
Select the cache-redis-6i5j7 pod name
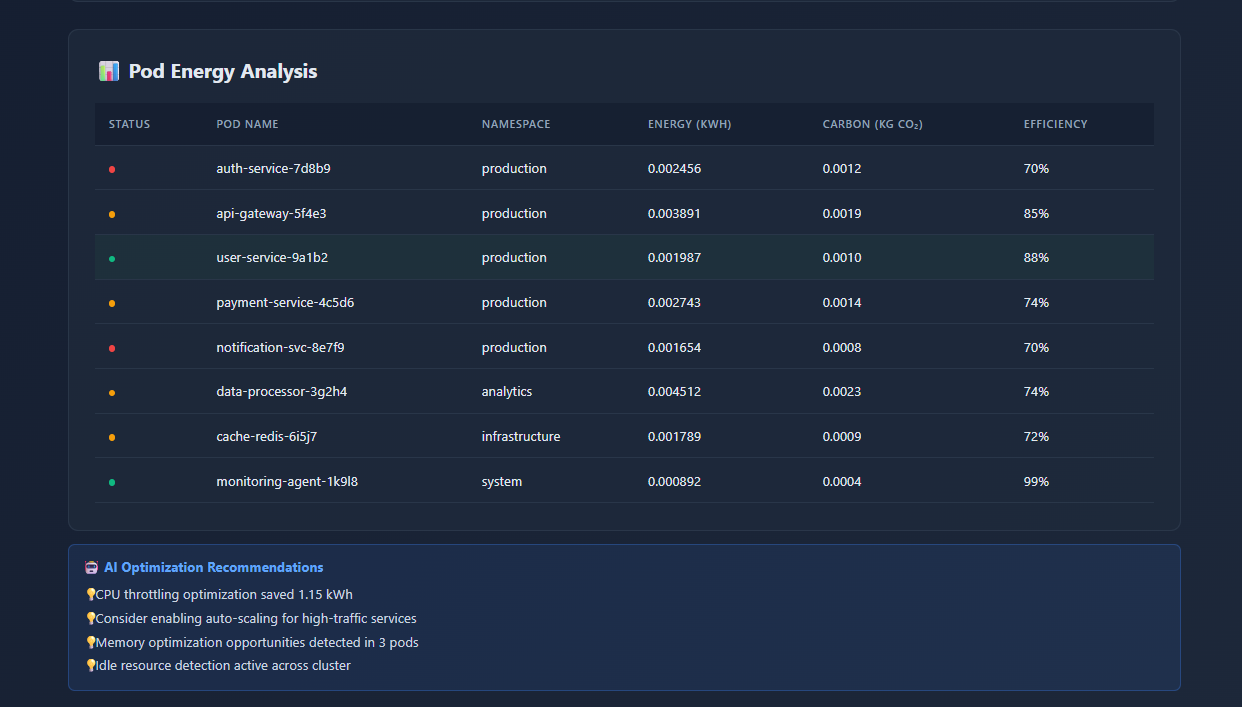[x=266, y=437]
